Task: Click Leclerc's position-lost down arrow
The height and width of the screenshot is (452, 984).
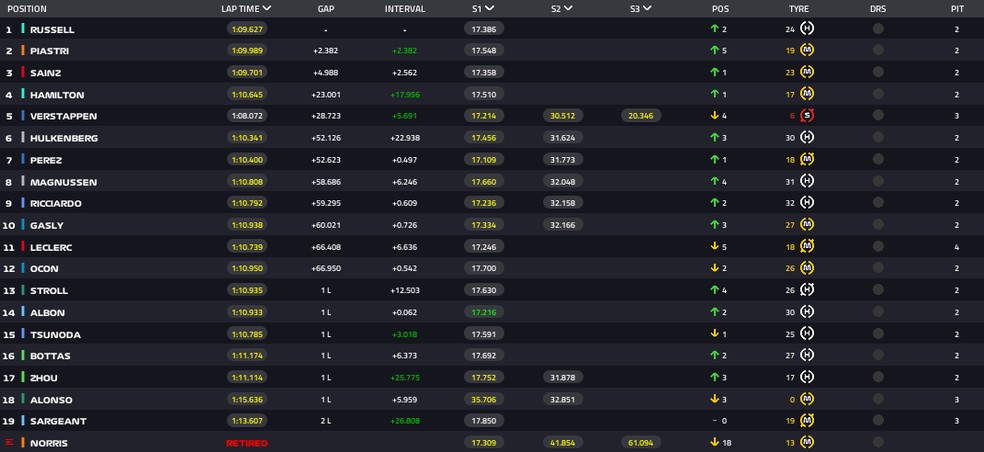Action: 714,247
